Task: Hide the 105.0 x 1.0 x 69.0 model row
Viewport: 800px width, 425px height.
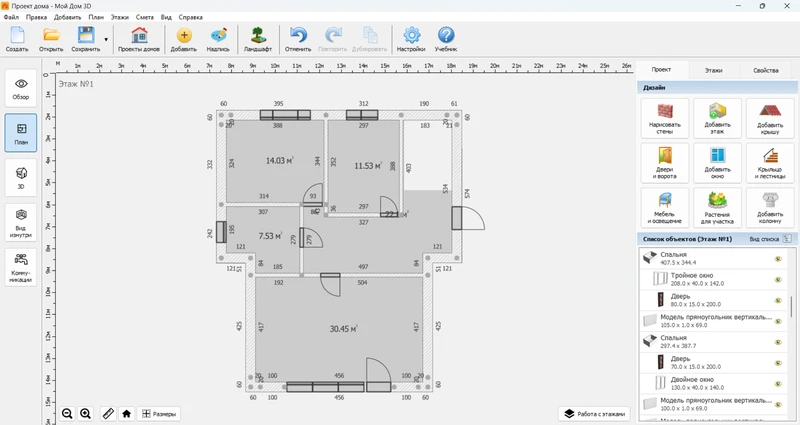Action: click(x=778, y=321)
